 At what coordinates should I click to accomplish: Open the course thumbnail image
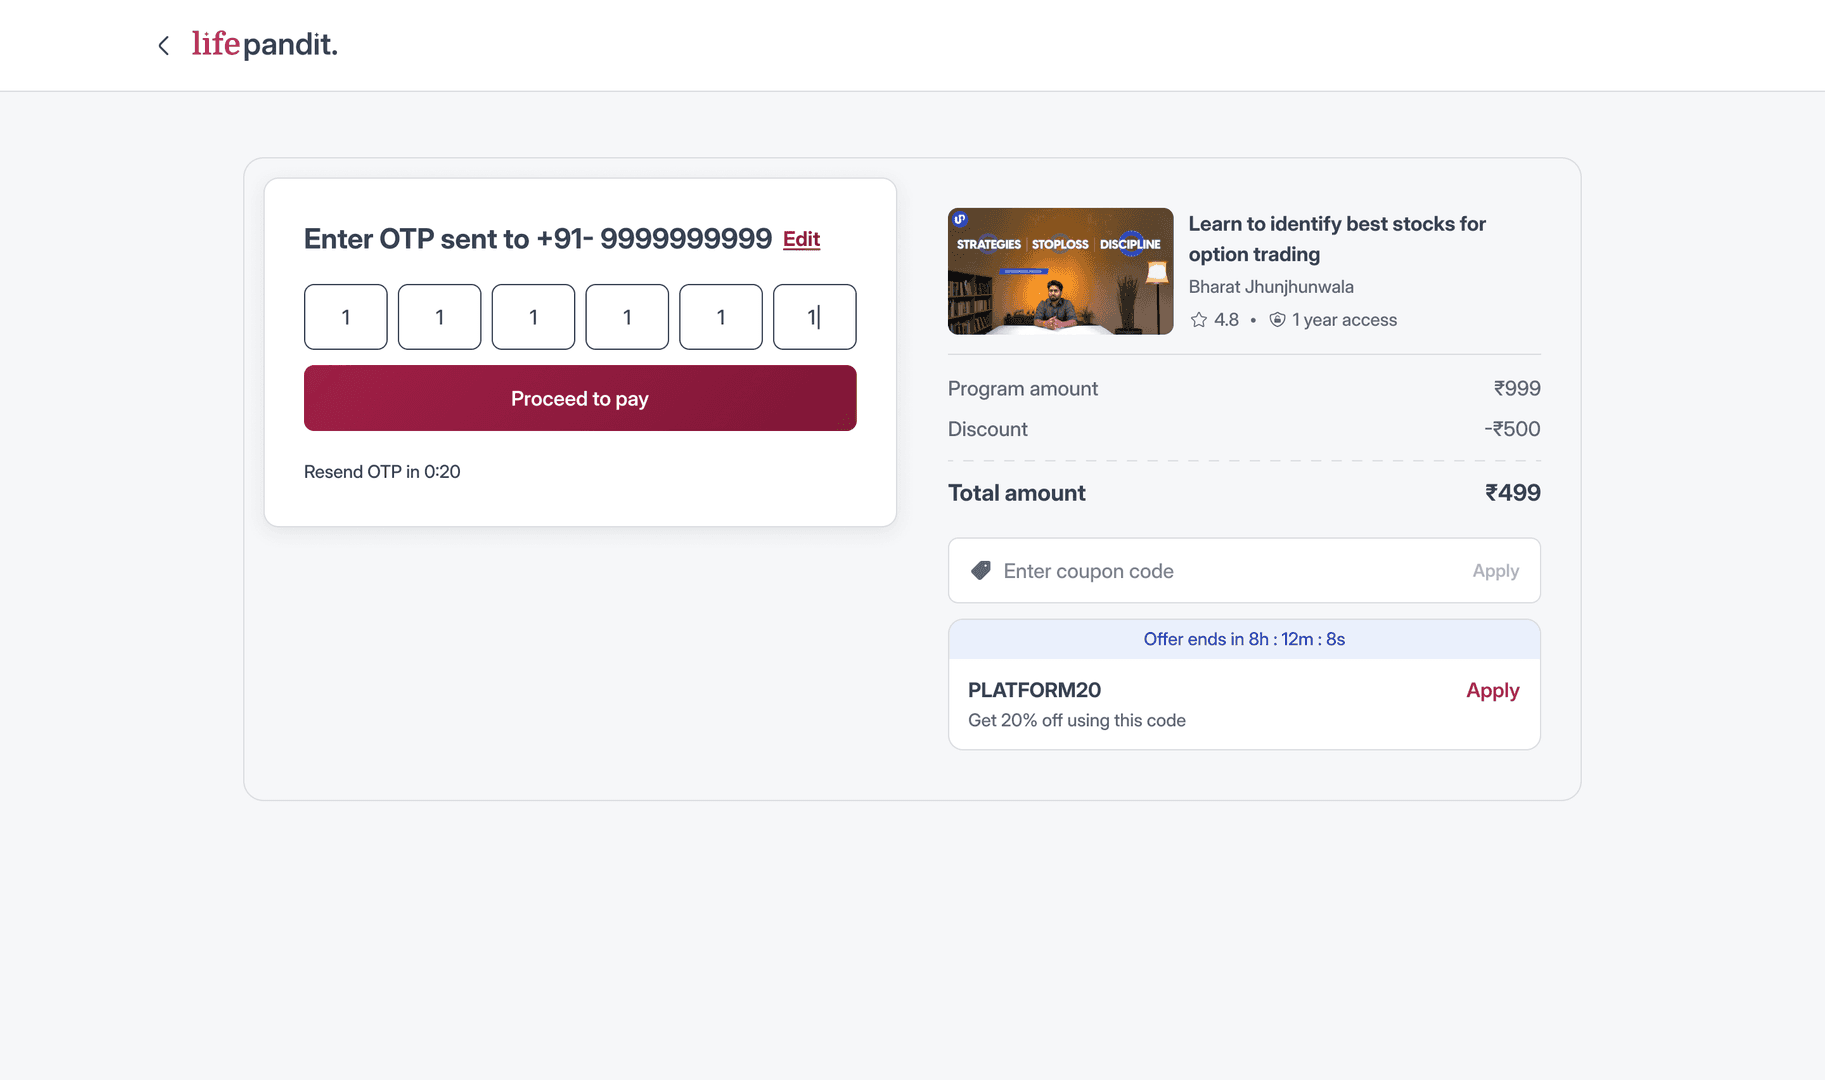tap(1060, 271)
